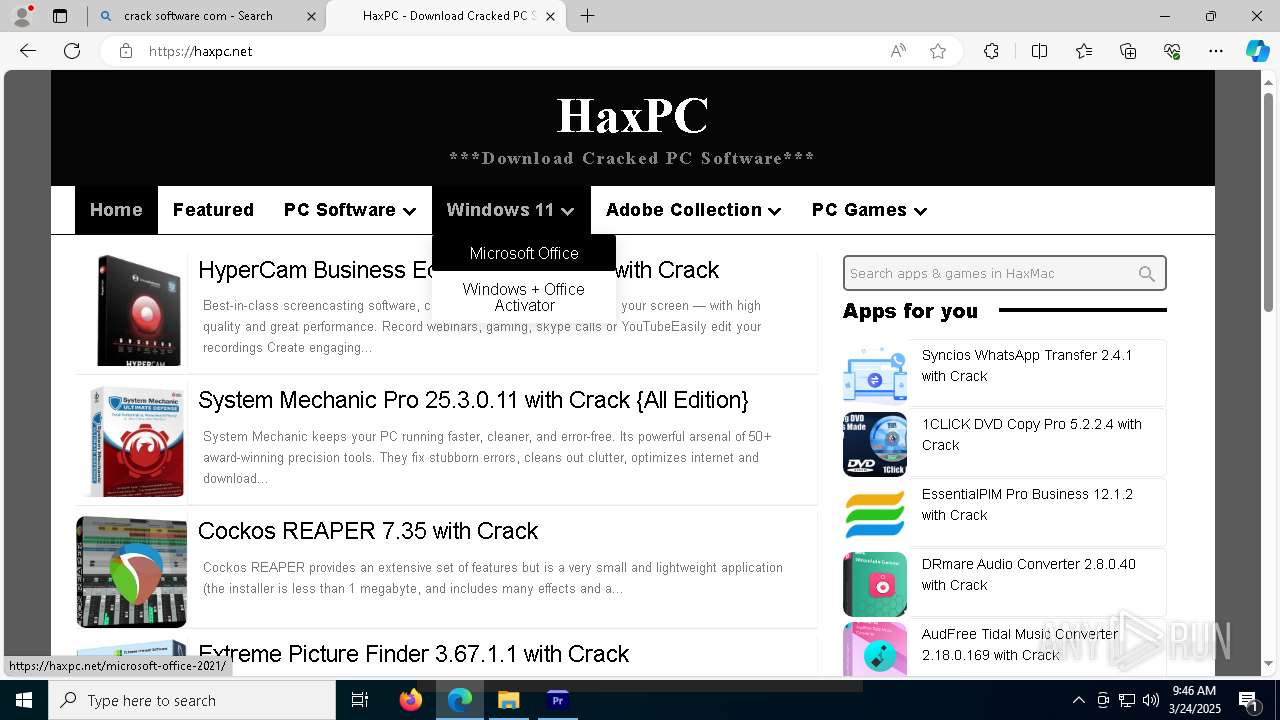Click the DRmare Audio Converter app icon

click(875, 584)
